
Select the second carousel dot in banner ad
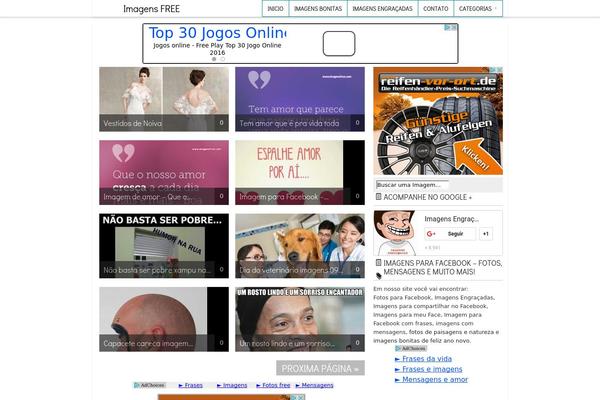[x=222, y=59]
